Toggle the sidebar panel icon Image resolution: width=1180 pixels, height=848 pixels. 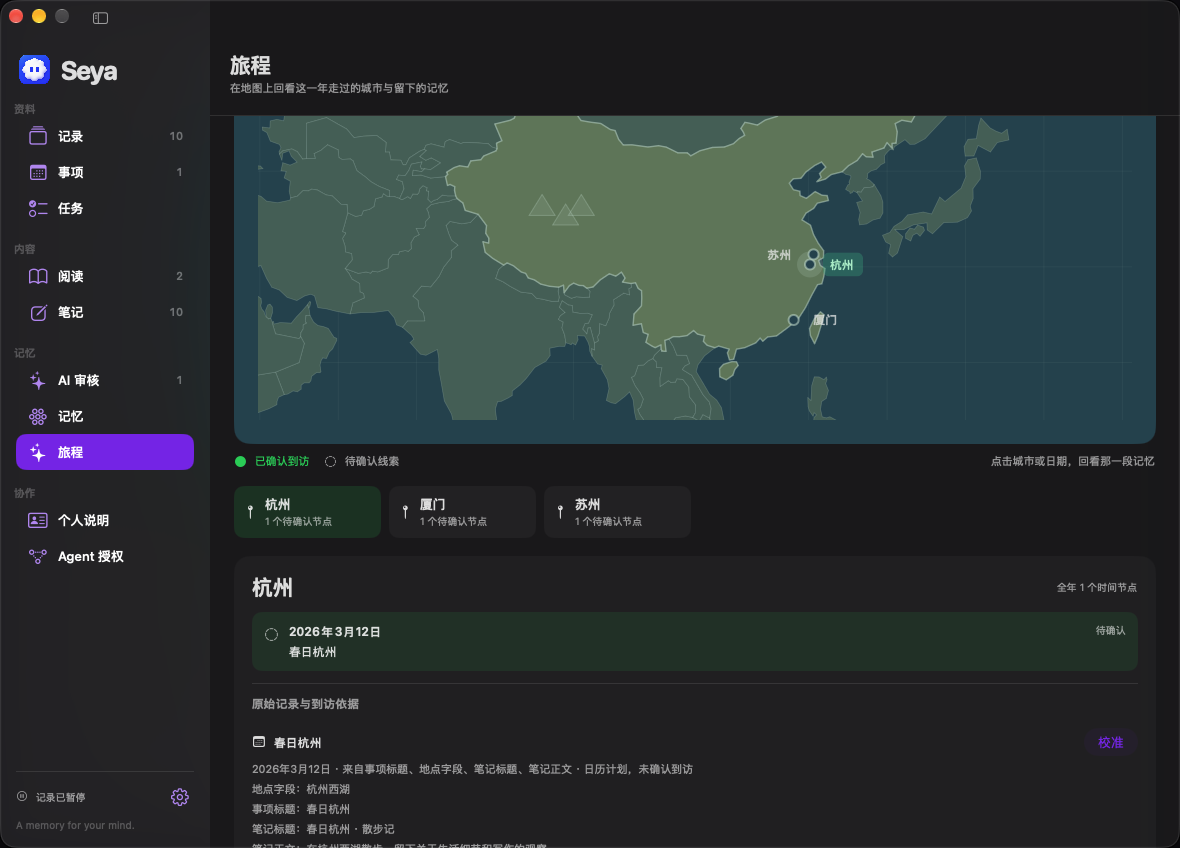[x=100, y=18]
